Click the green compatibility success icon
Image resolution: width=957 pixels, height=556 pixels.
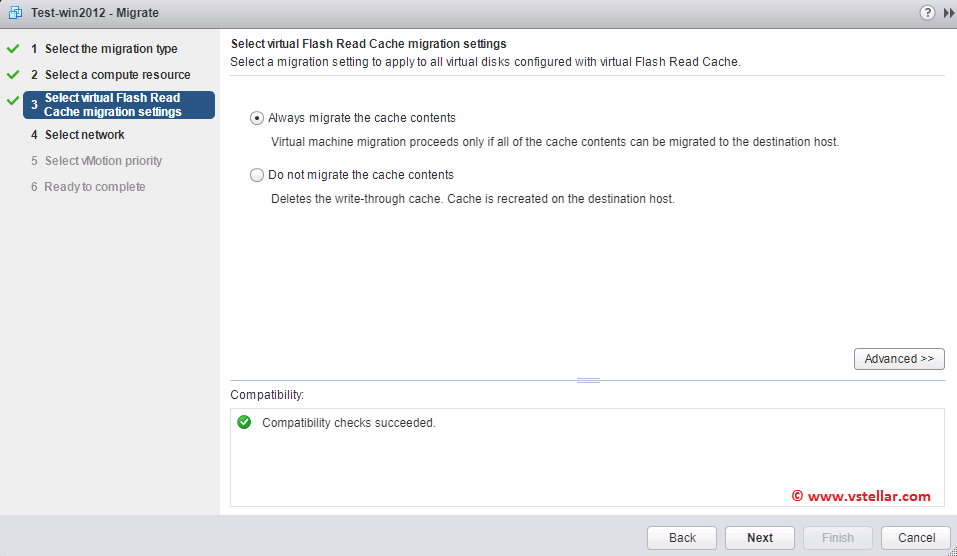244,423
